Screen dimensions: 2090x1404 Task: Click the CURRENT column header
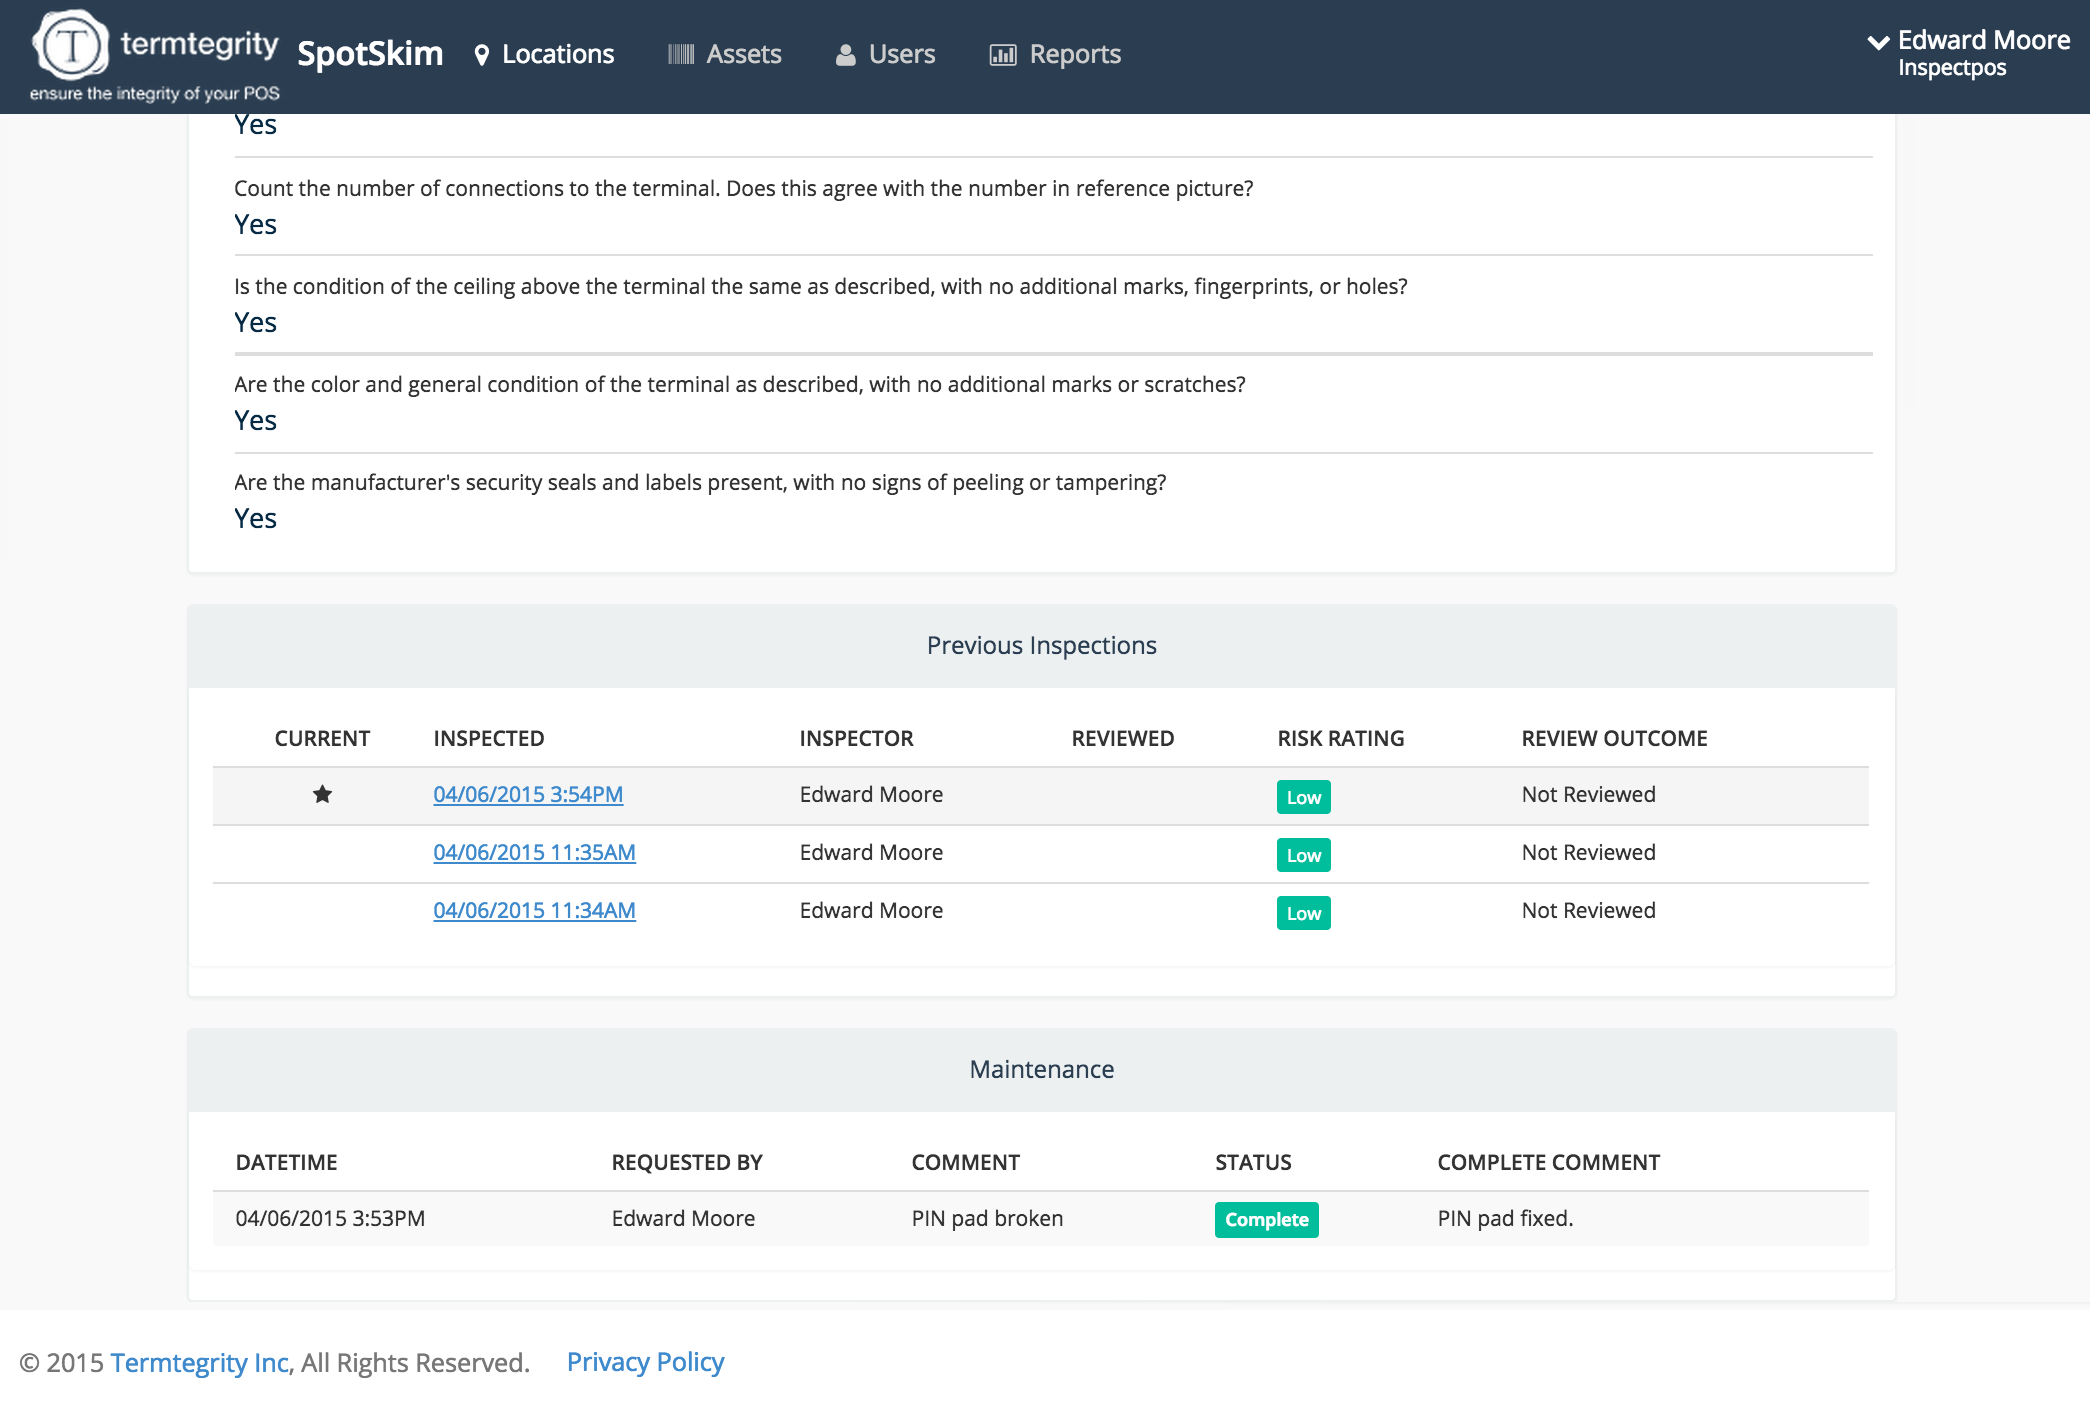point(322,738)
